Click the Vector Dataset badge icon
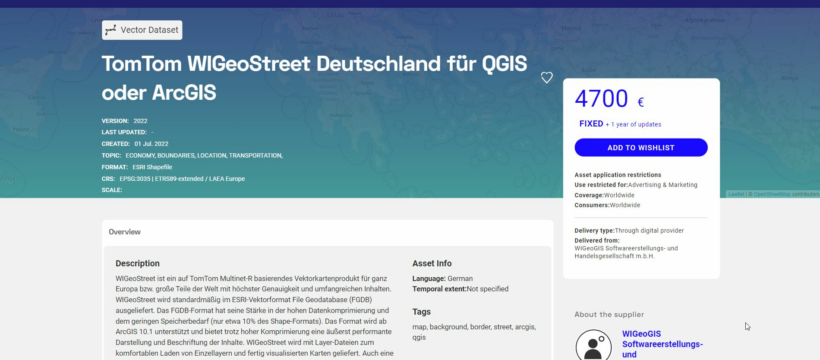The width and height of the screenshot is (820, 360). tap(110, 30)
